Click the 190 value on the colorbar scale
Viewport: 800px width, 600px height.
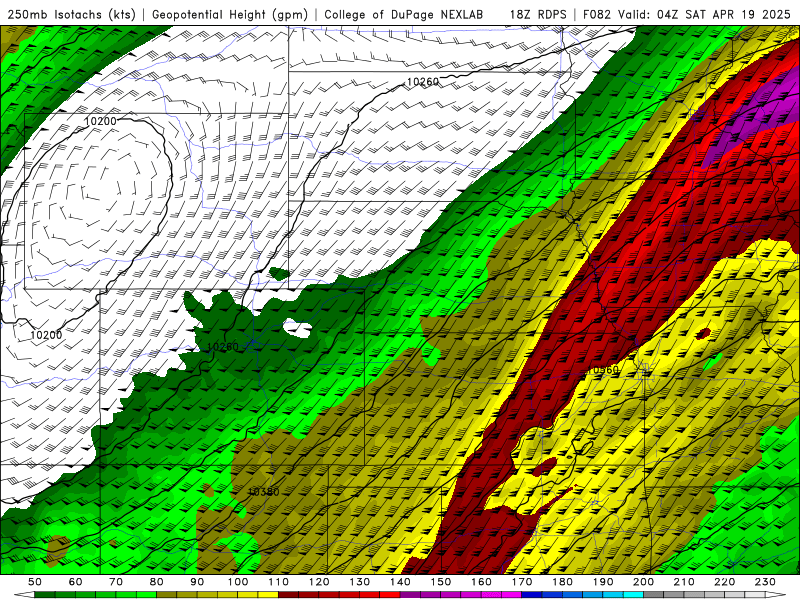(x=603, y=582)
